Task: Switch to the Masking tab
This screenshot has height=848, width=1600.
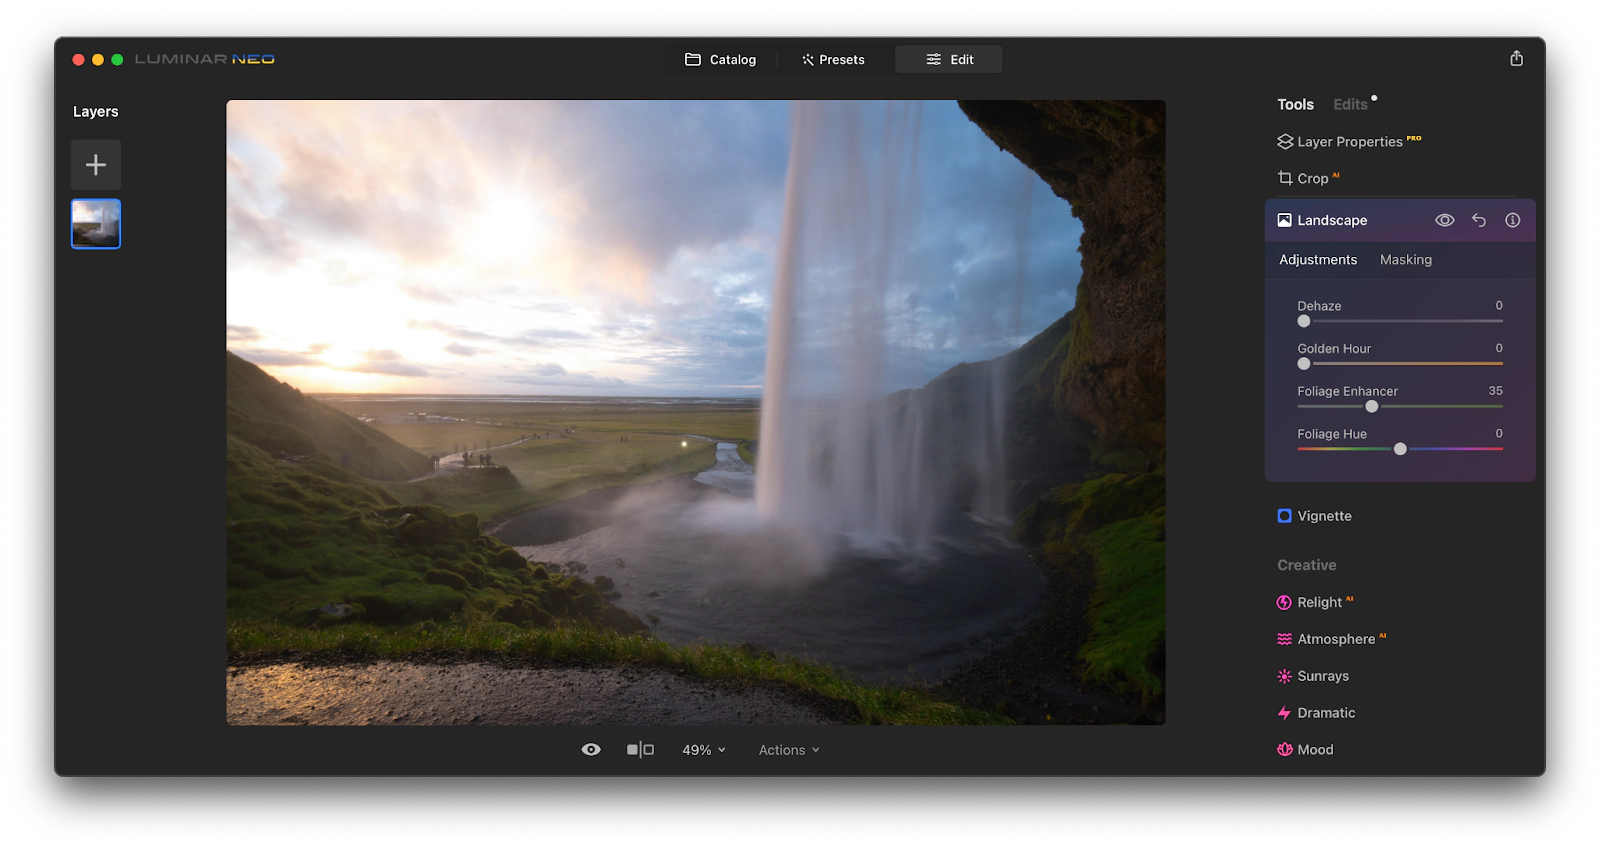Action: pyautogui.click(x=1405, y=260)
